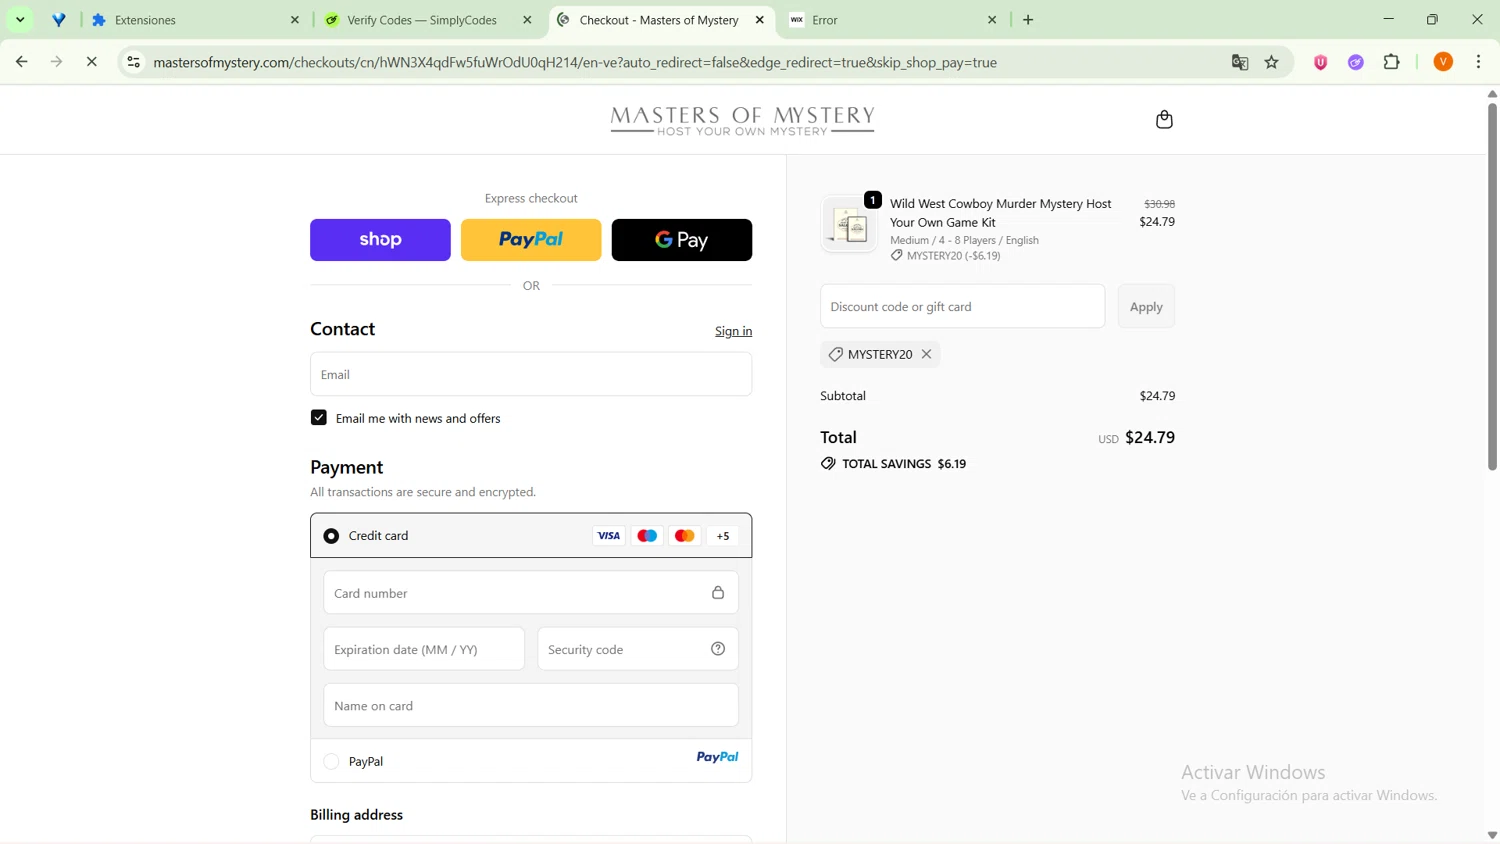Click the Wild West Cowboy product thumbnail
This screenshot has width=1500, height=844.
click(x=849, y=225)
